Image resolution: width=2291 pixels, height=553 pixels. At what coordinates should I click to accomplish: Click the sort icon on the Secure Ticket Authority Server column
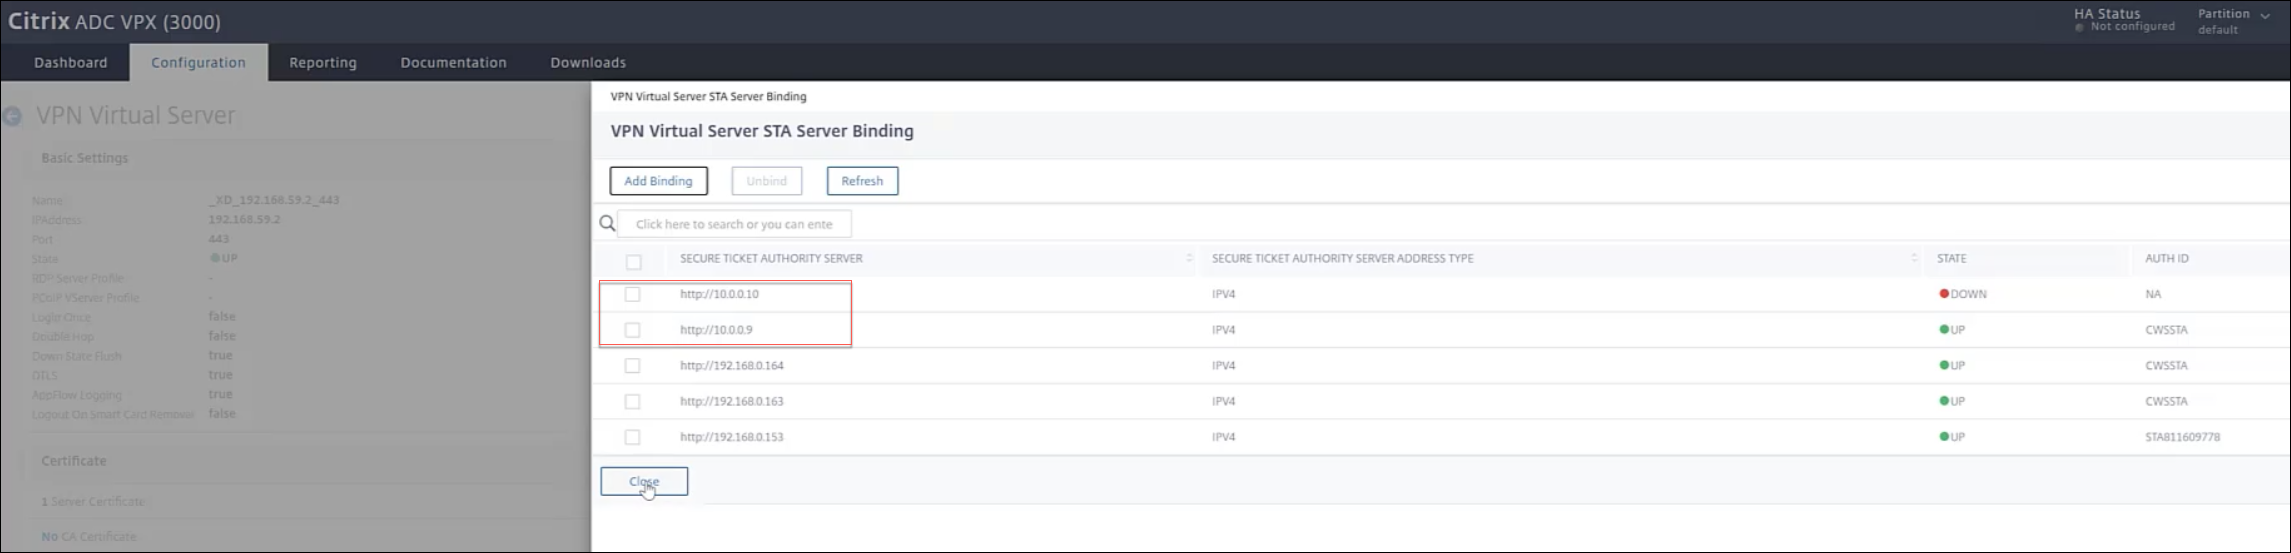coord(1189,258)
